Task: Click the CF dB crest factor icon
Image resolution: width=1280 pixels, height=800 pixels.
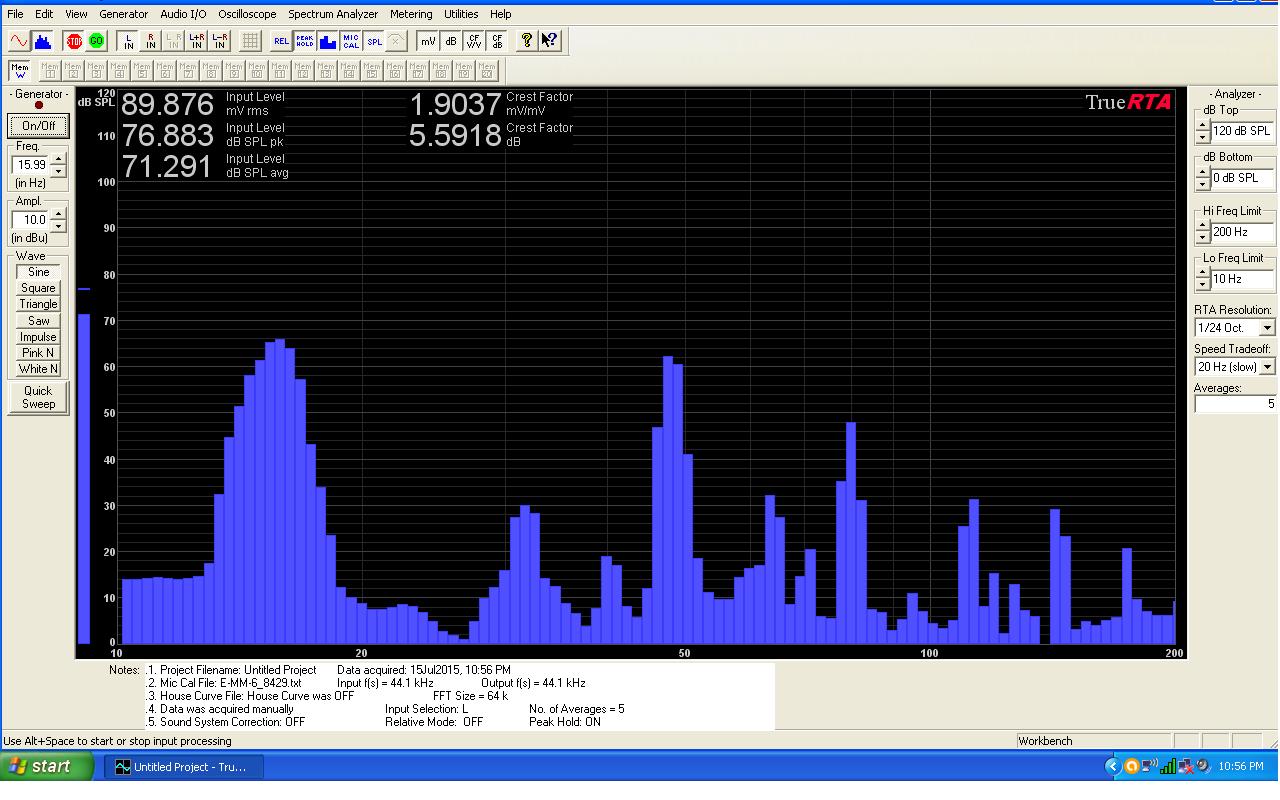Action: 497,41
